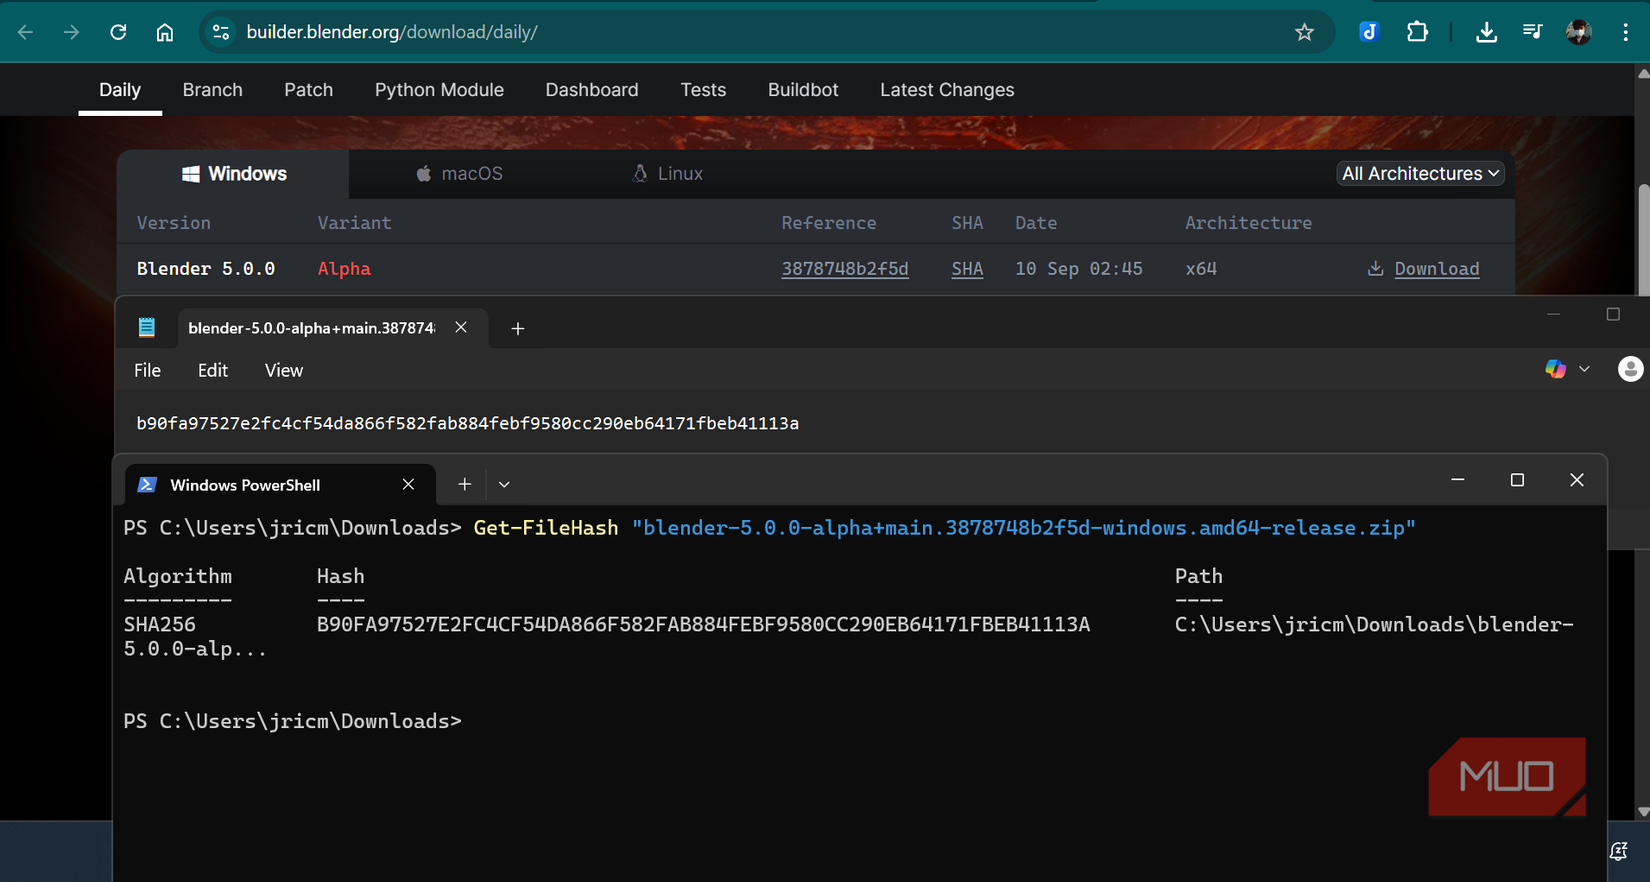1650x882 pixels.
Task: Expand the All Architectures dropdown
Action: 1420,173
